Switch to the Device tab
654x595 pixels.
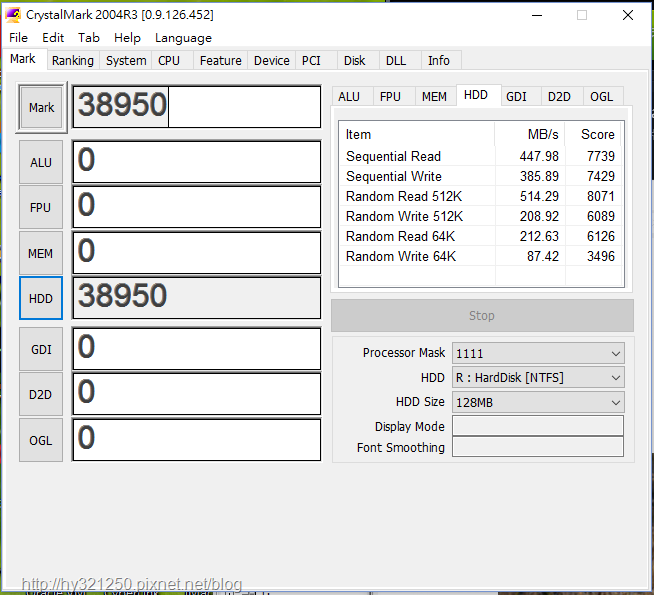[272, 61]
